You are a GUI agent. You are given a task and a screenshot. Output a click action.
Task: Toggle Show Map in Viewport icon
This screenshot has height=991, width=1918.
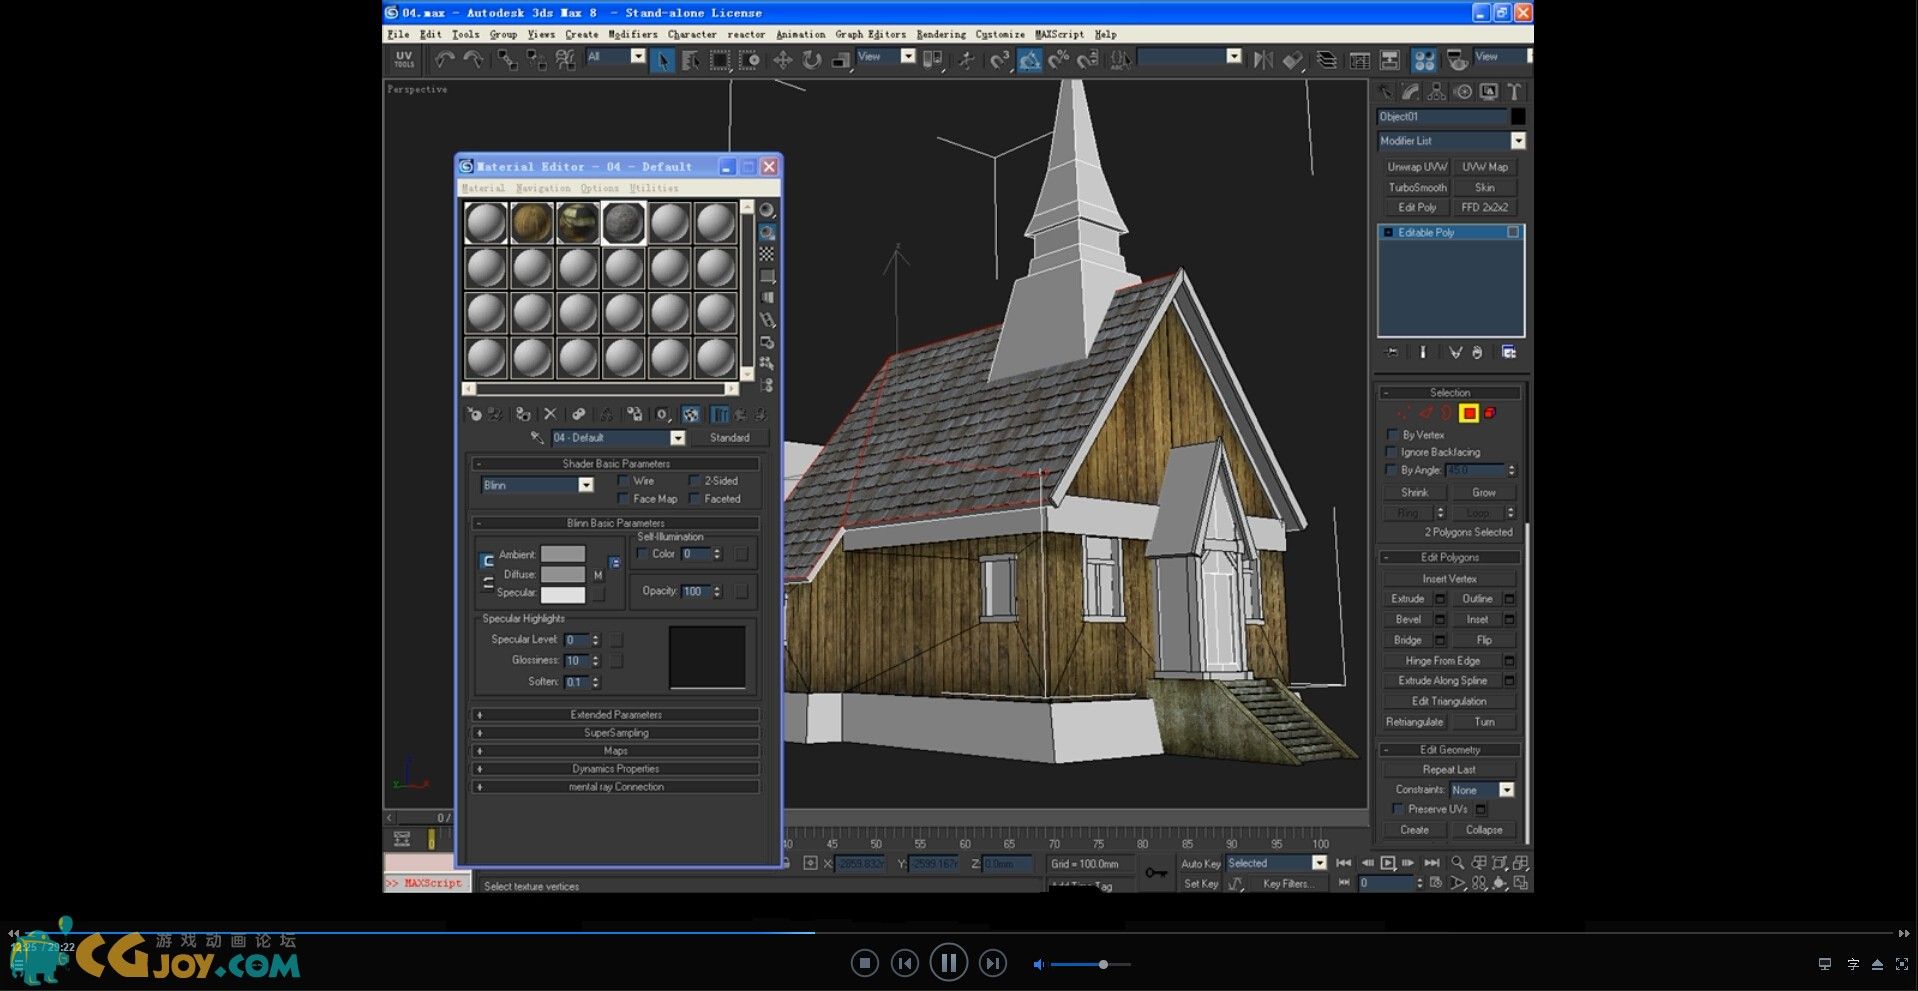[691, 414]
